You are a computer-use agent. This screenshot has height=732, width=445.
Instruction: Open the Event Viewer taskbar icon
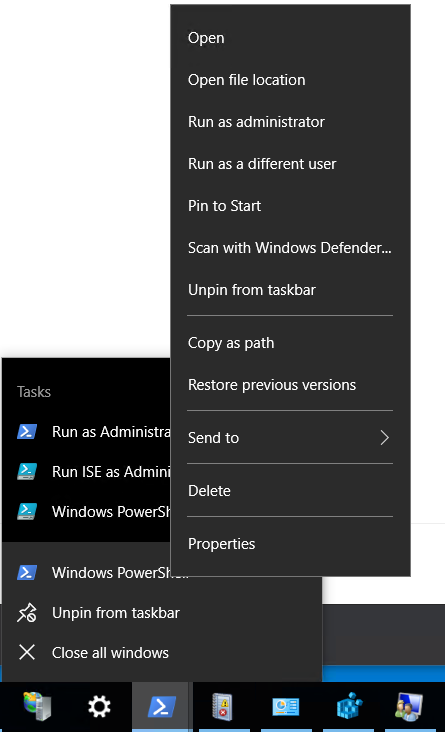(222, 707)
